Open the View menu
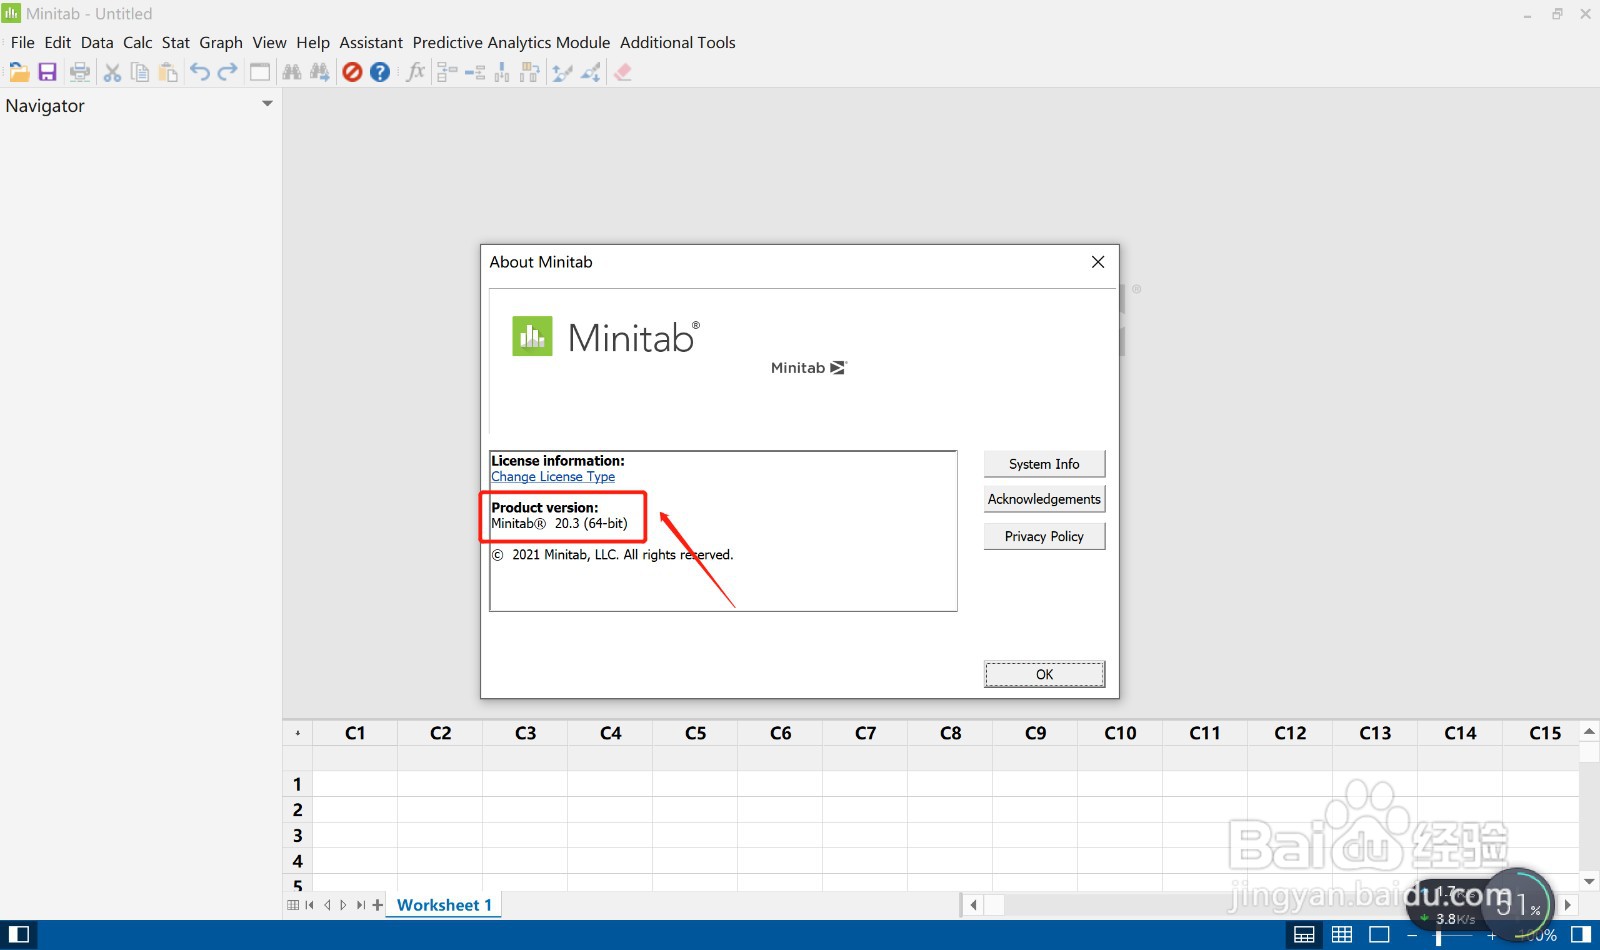Screen dimensions: 1600x950 pyautogui.click(x=269, y=42)
